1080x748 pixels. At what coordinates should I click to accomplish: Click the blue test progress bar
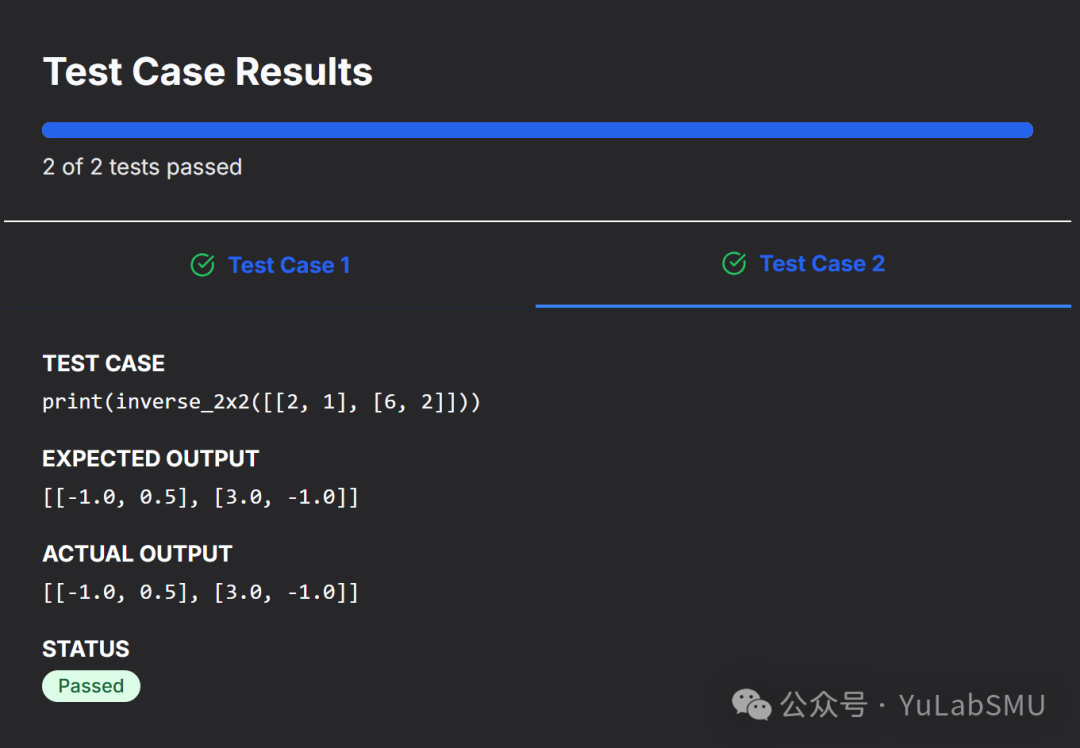(x=537, y=130)
